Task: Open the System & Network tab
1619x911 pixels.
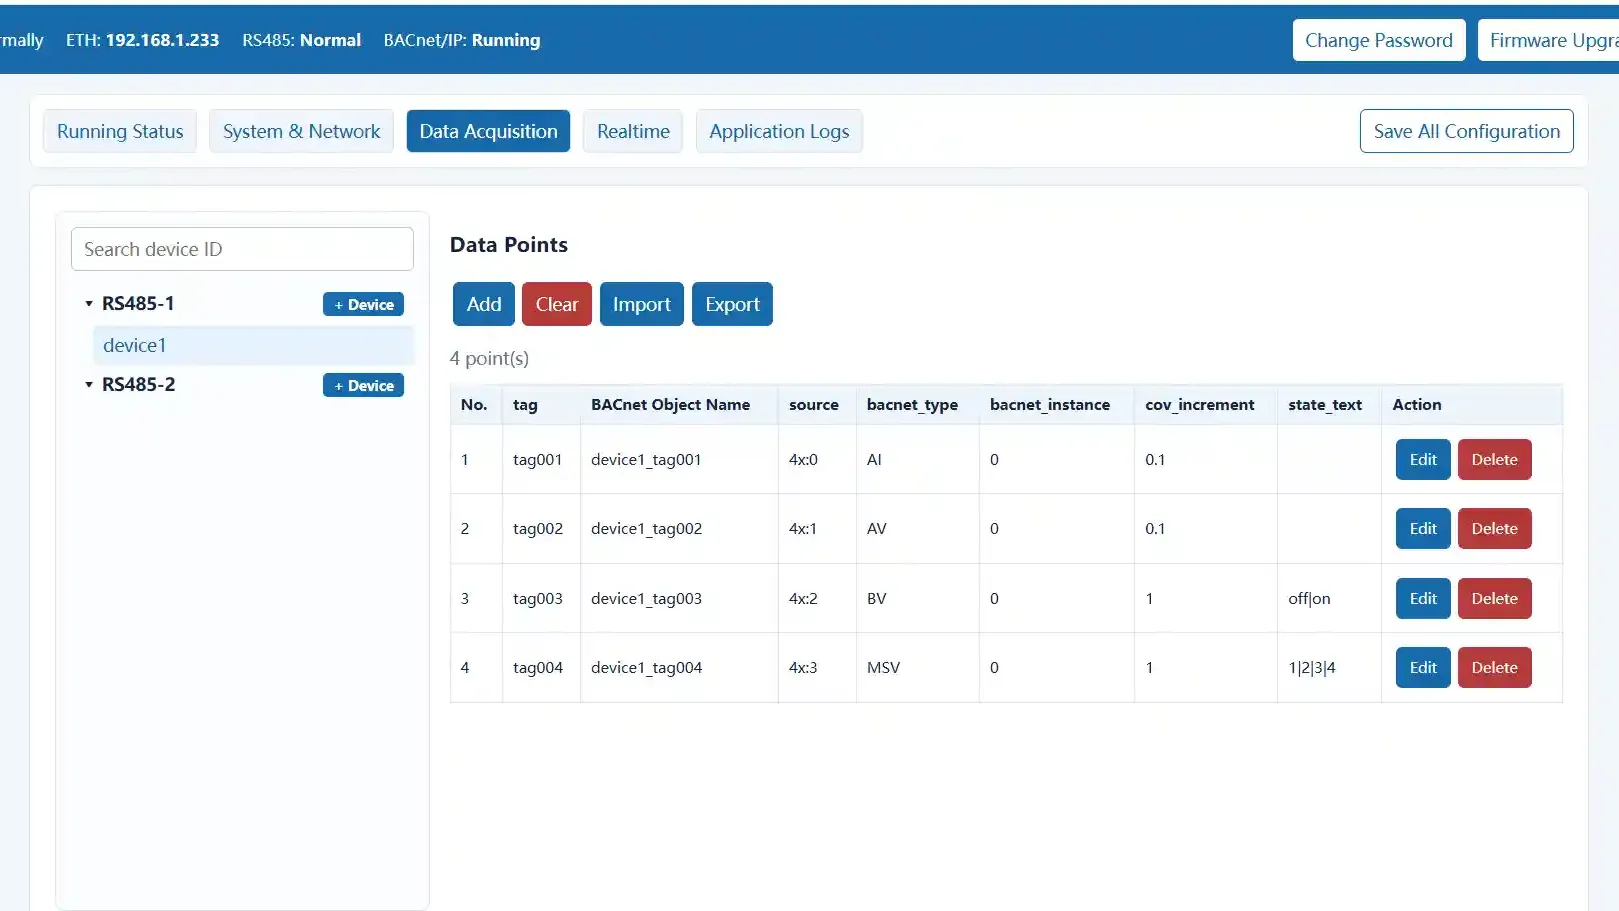Action: tap(301, 131)
